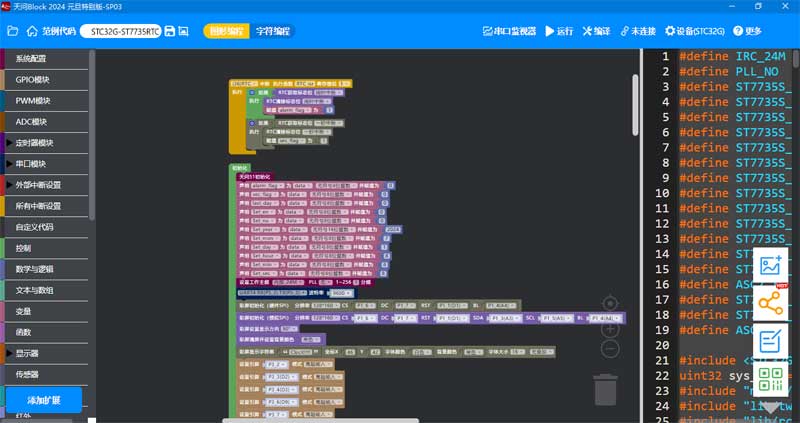The width and height of the screenshot is (800, 423).
Task: Click code line 2 #define PLL_NO
Action: [x=729, y=71]
